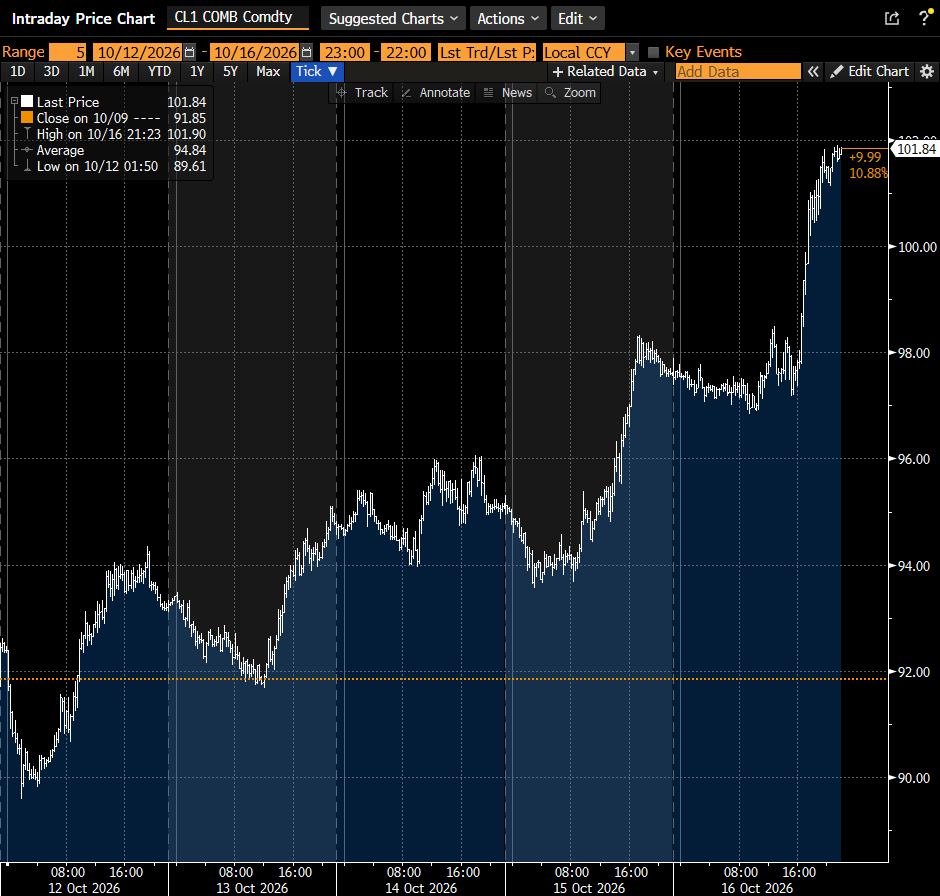
Task: Open the start date calendar picker
Action: [x=189, y=52]
